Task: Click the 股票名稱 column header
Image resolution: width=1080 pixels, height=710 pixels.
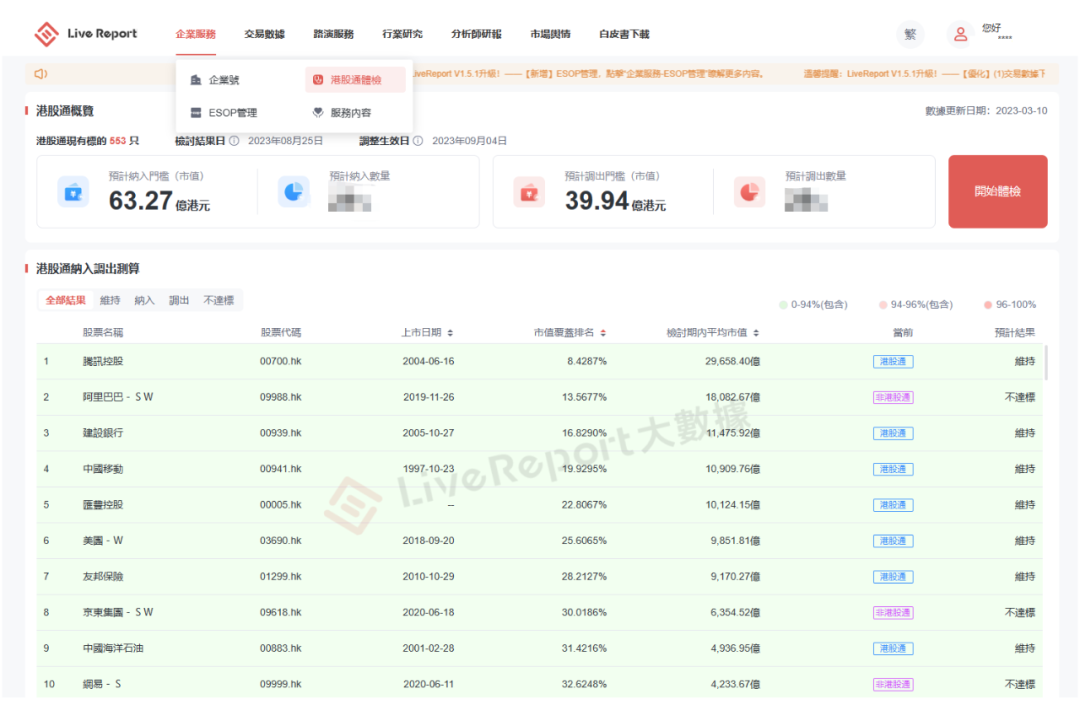Action: pos(103,333)
